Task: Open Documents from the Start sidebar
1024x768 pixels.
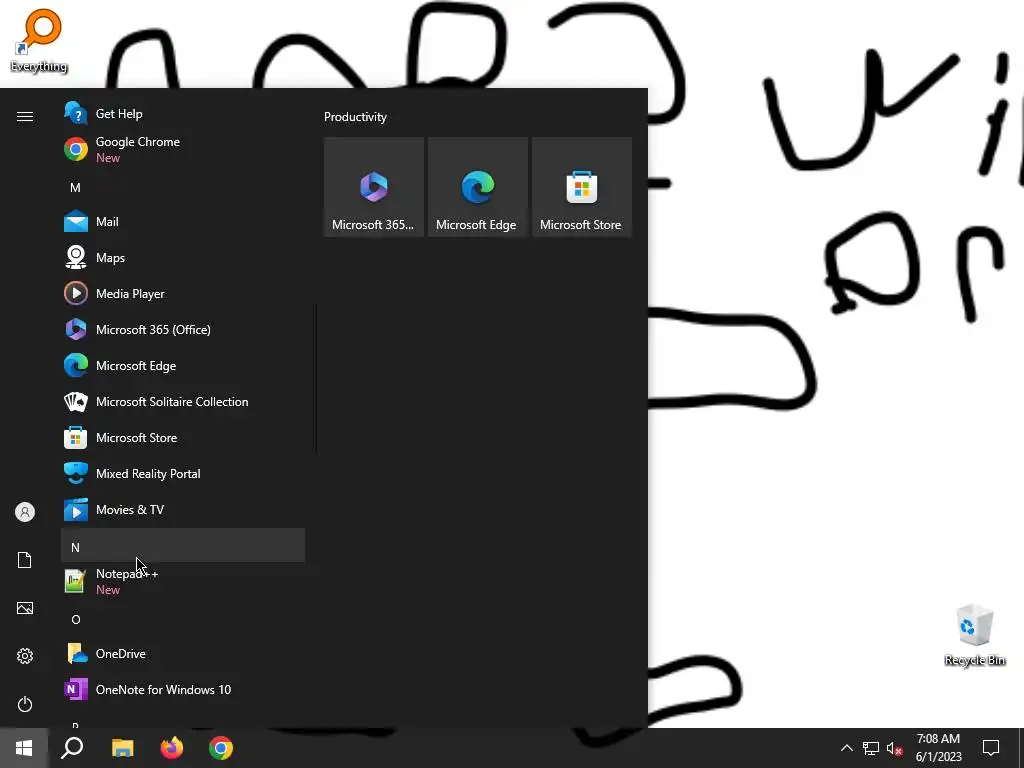Action: click(25, 560)
